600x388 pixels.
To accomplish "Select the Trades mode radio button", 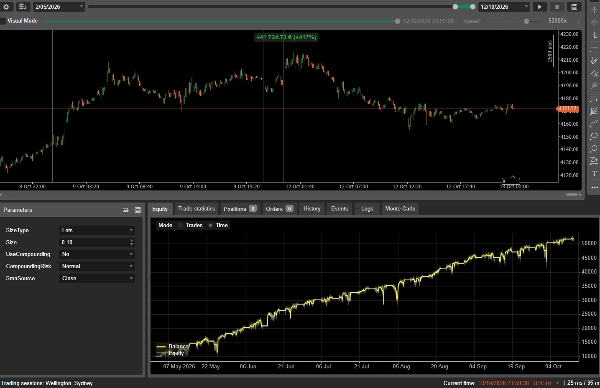I will point(181,225).
